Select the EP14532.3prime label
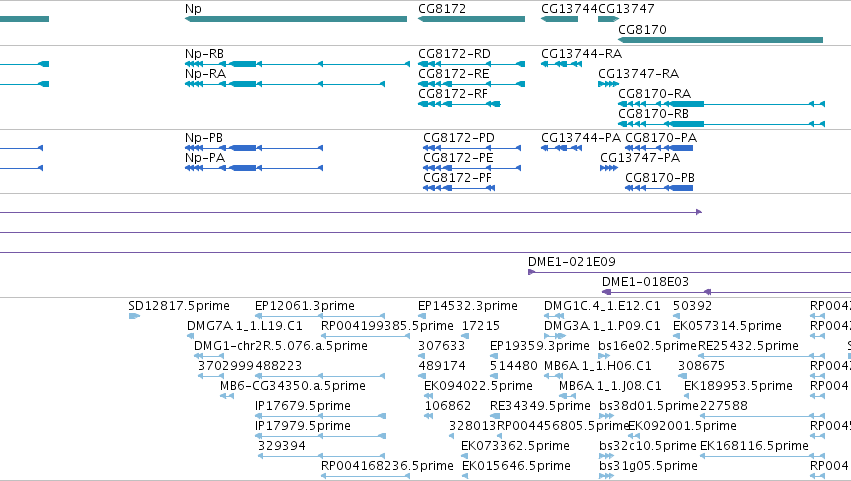Viewport: 851px width, 481px height. pyautogui.click(x=468, y=306)
